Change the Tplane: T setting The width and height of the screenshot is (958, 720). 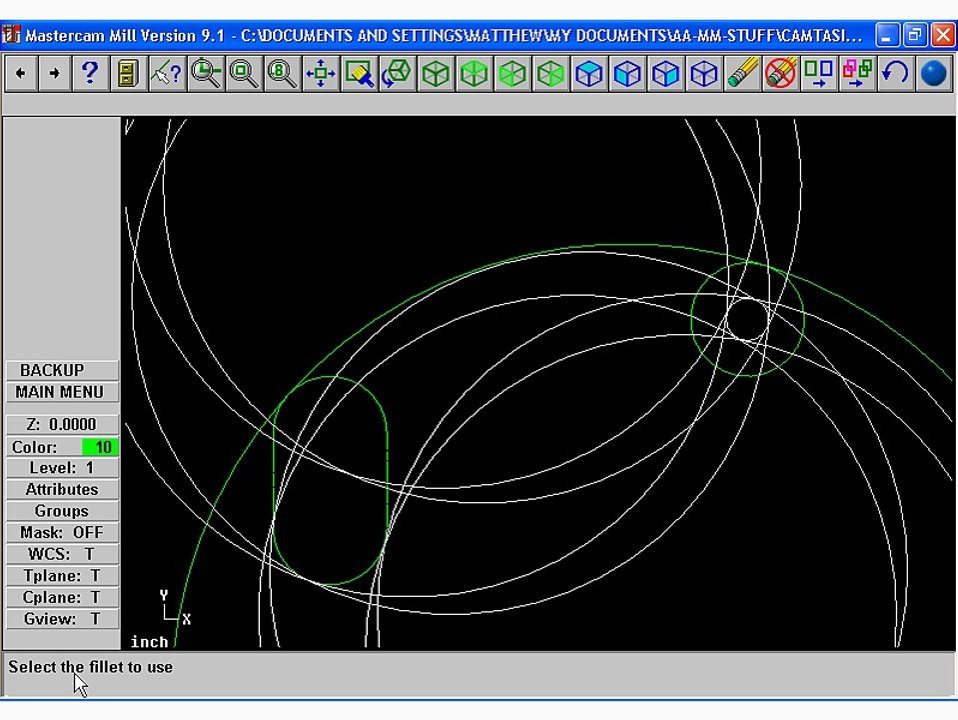tap(62, 576)
